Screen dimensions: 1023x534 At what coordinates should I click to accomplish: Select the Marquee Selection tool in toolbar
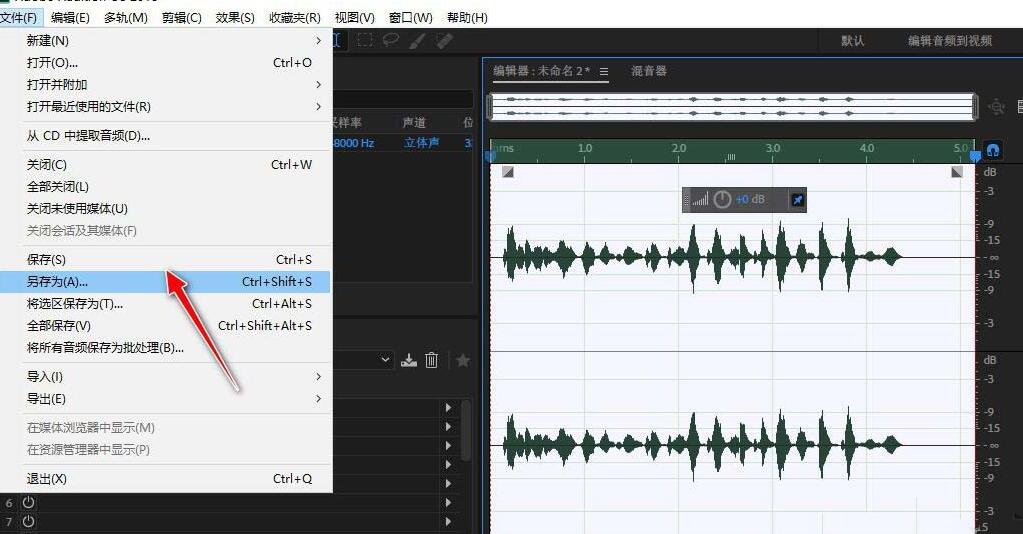coord(365,40)
